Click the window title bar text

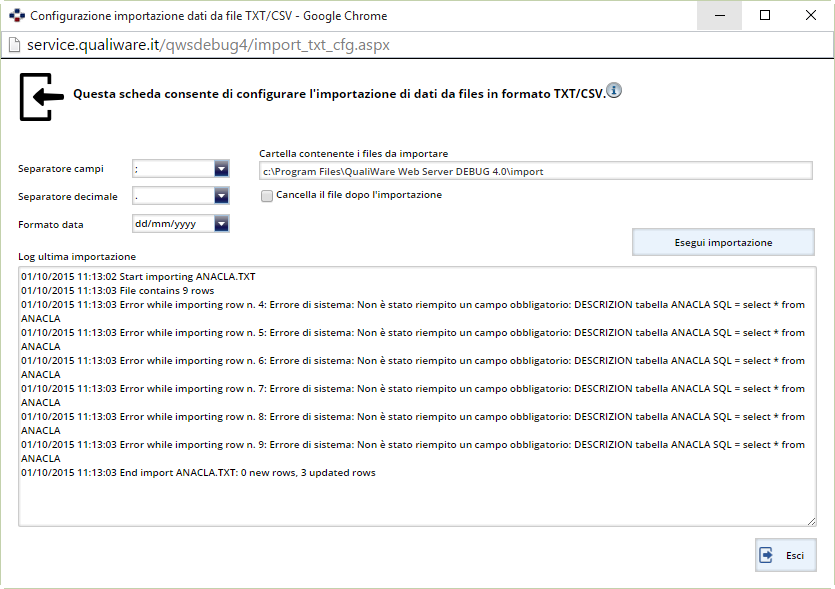point(208,16)
